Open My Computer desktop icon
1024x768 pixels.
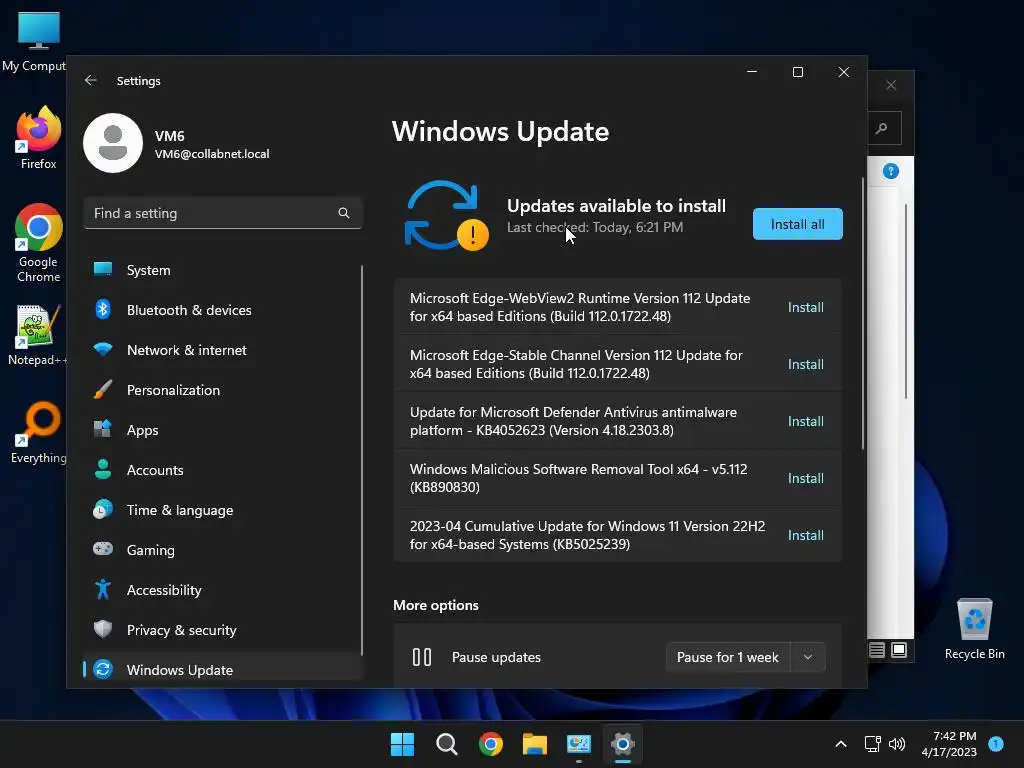38,41
